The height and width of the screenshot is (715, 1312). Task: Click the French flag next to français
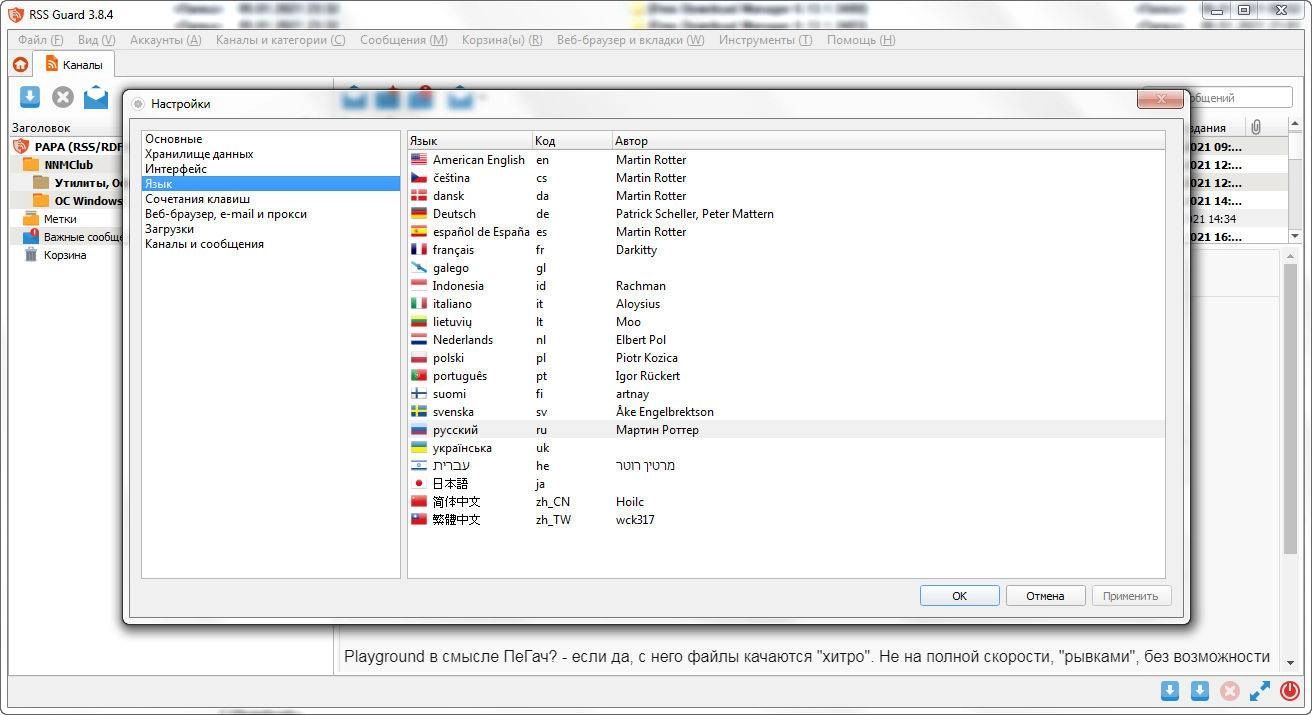point(419,250)
